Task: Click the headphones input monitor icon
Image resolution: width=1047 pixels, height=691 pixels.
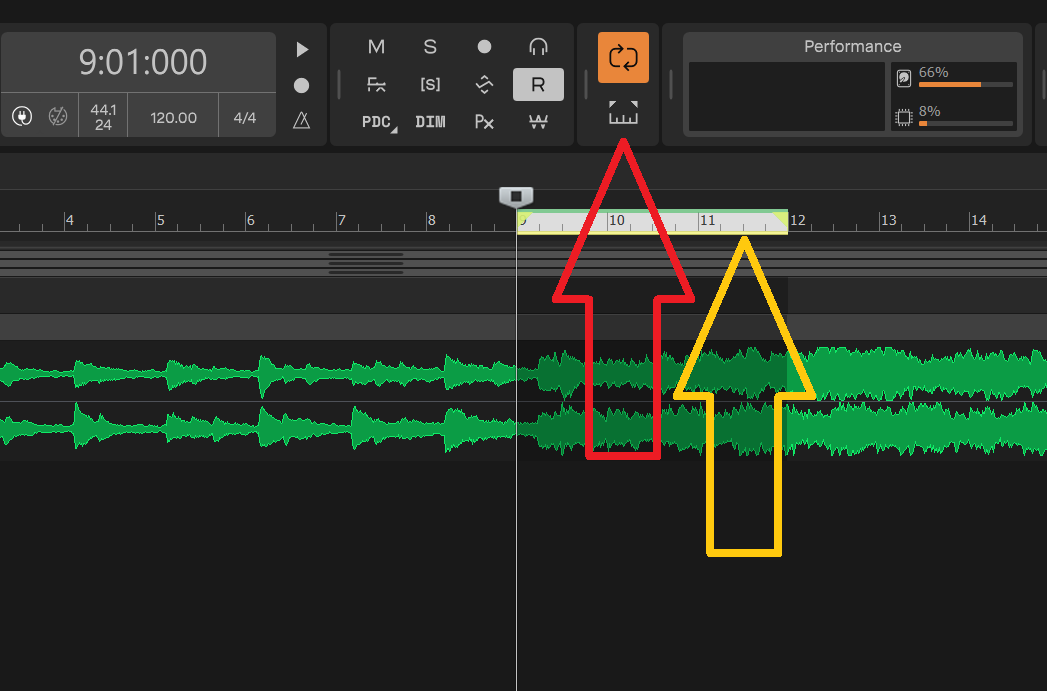Action: (538, 47)
